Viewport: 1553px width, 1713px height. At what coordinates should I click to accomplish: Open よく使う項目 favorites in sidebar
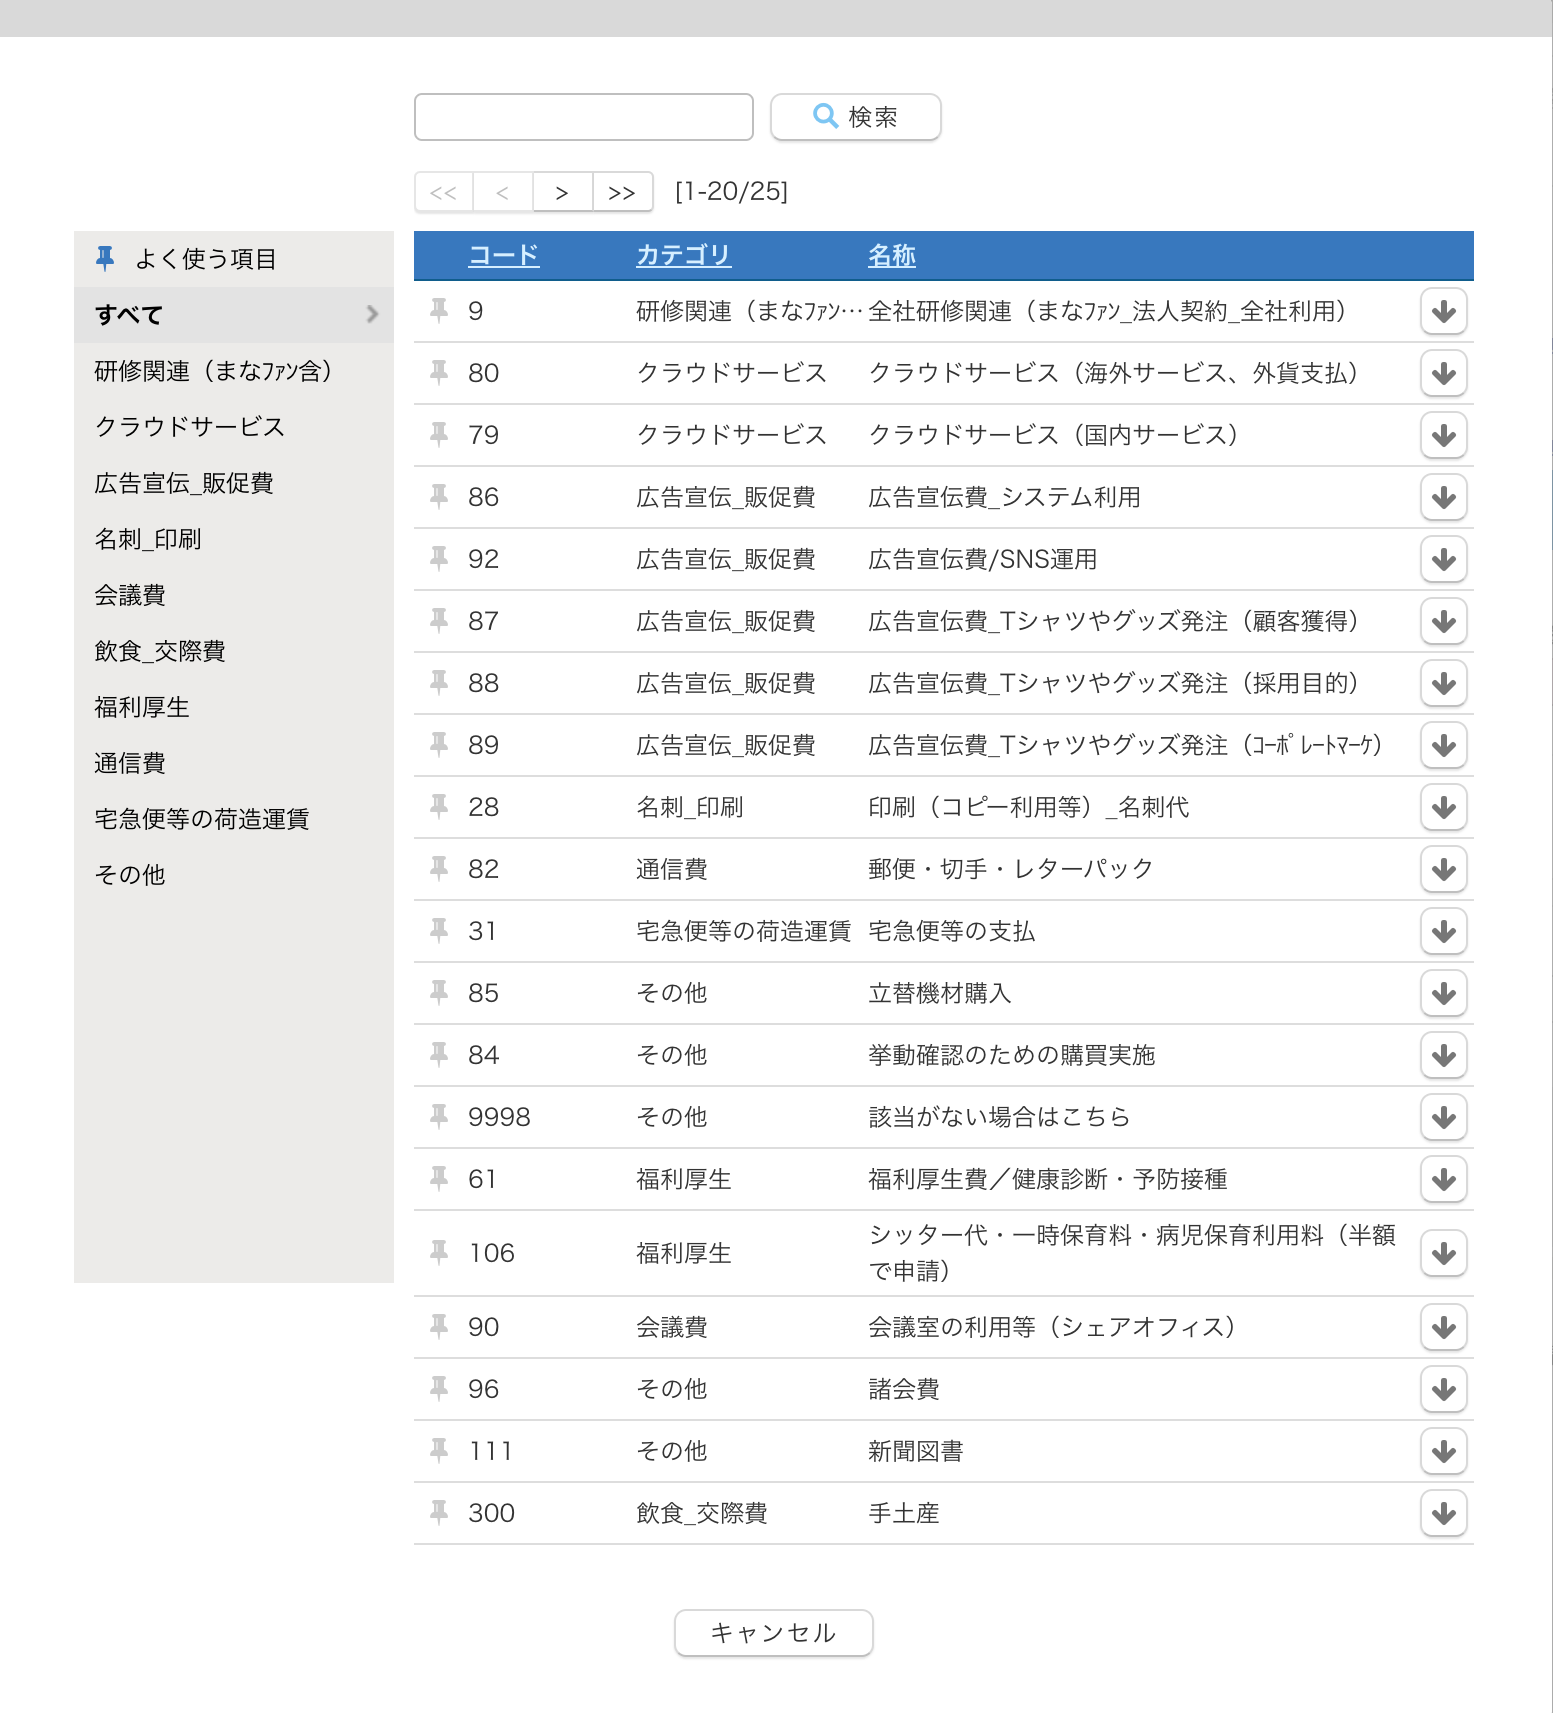pos(205,259)
